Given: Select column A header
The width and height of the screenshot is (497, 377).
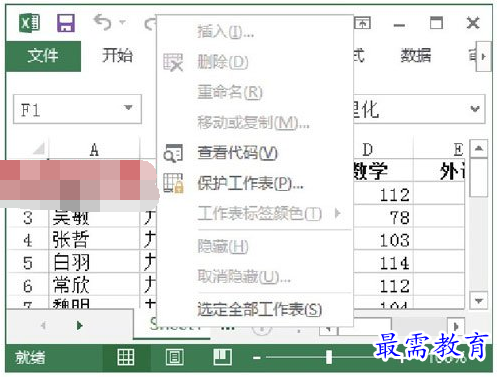Looking at the screenshot, I should pyautogui.click(x=94, y=150).
